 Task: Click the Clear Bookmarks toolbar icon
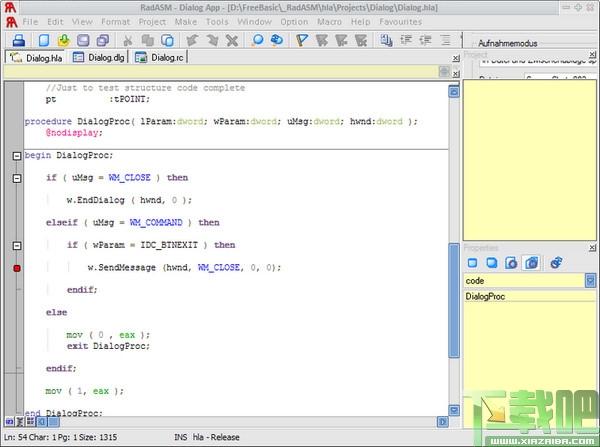(x=361, y=40)
